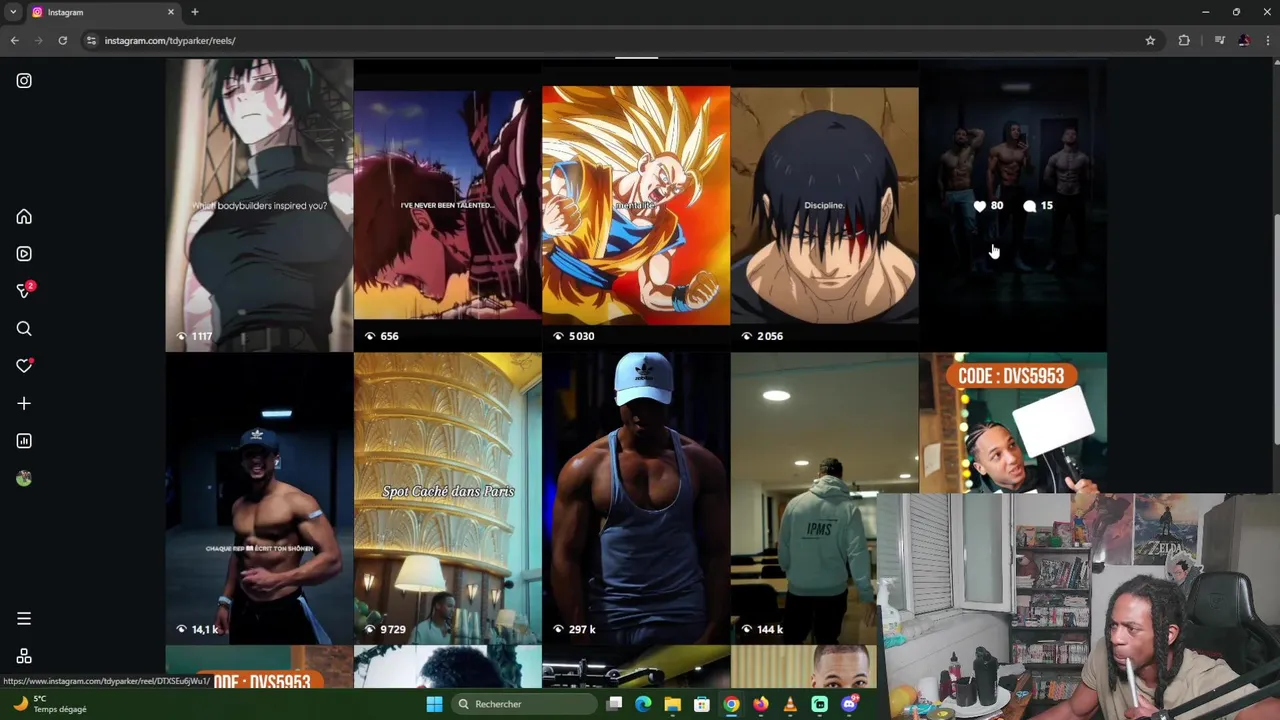Screen dimensions: 1280x720
Task: Open Firefox from the taskbar
Action: click(761, 704)
